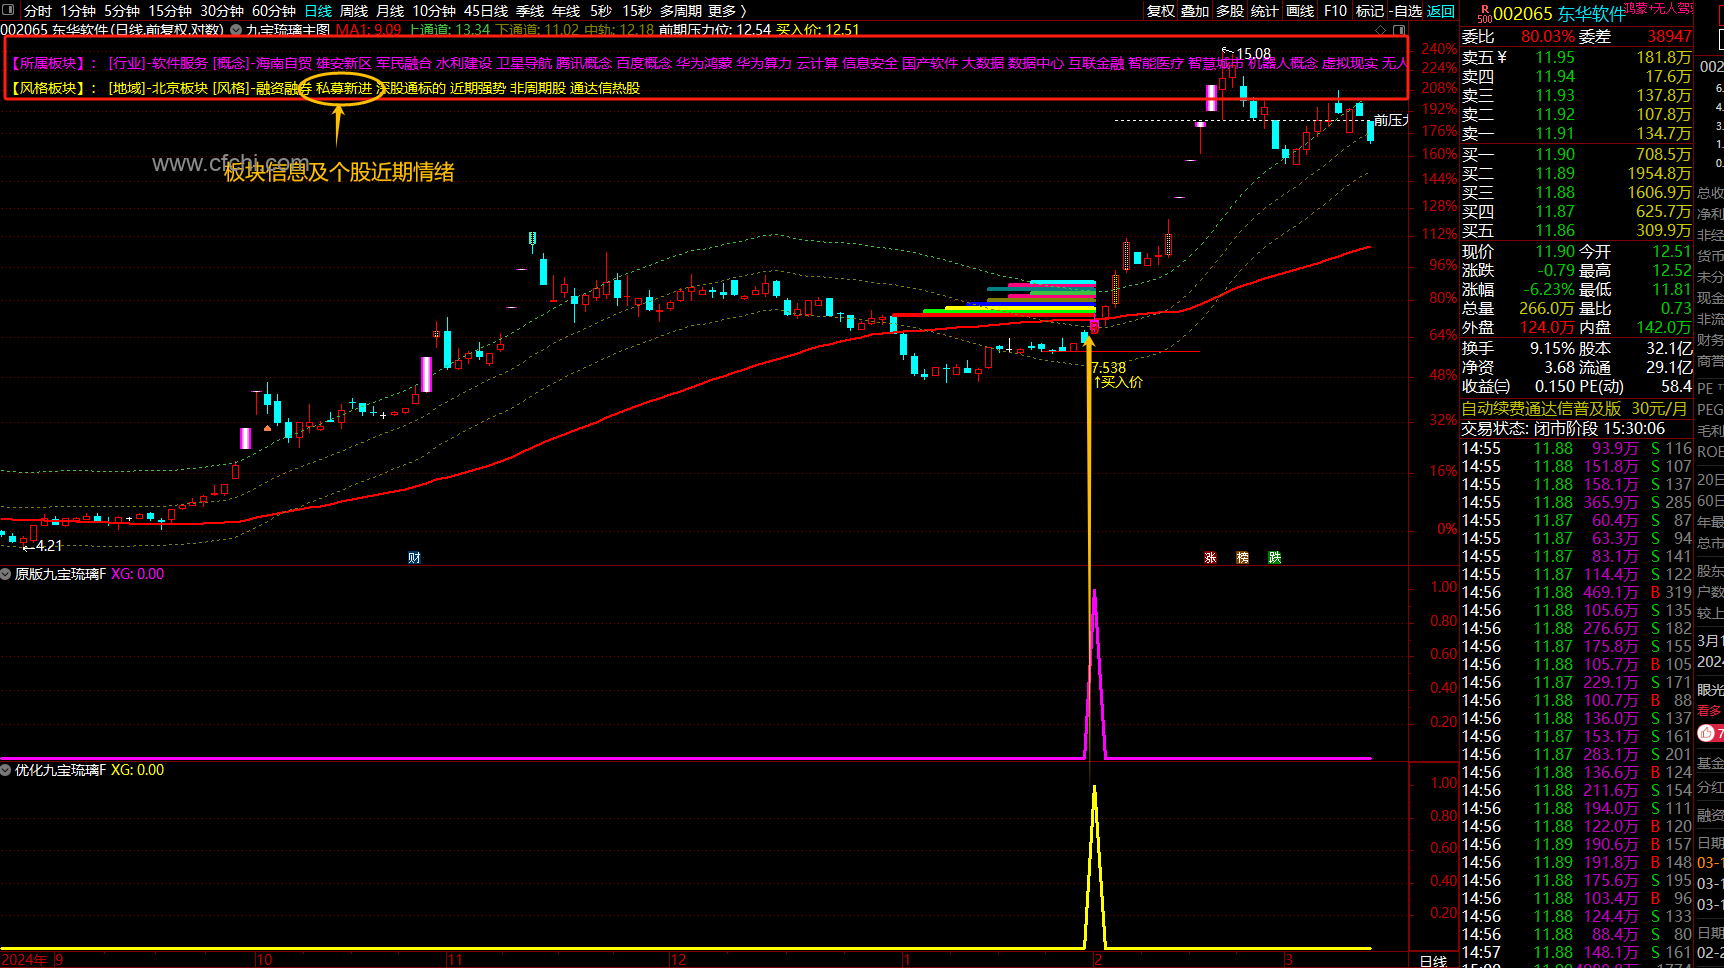This screenshot has width=1724, height=968.
Task: Click the diamond icon above the chart
Action: tap(1378, 30)
